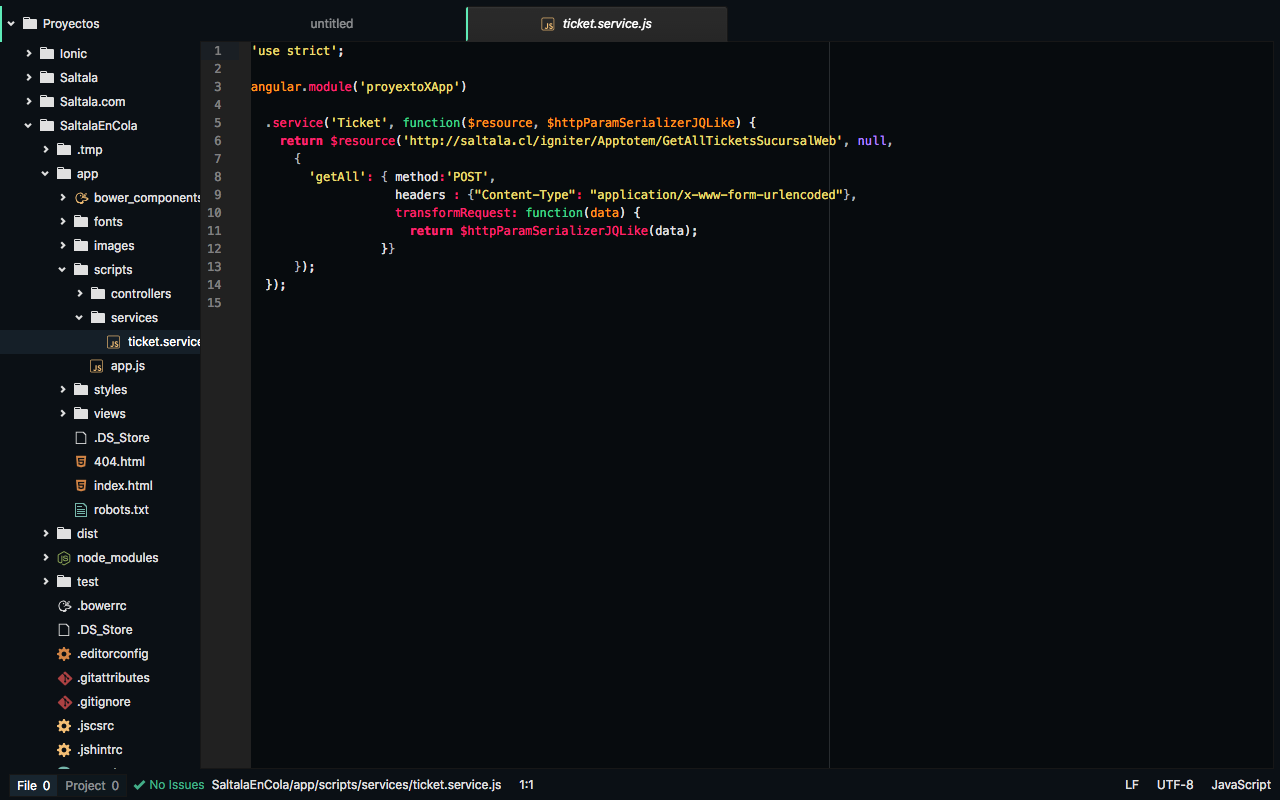Image resolution: width=1280 pixels, height=800 pixels.
Task: Expand the dist folder chevron
Action: coord(45,533)
